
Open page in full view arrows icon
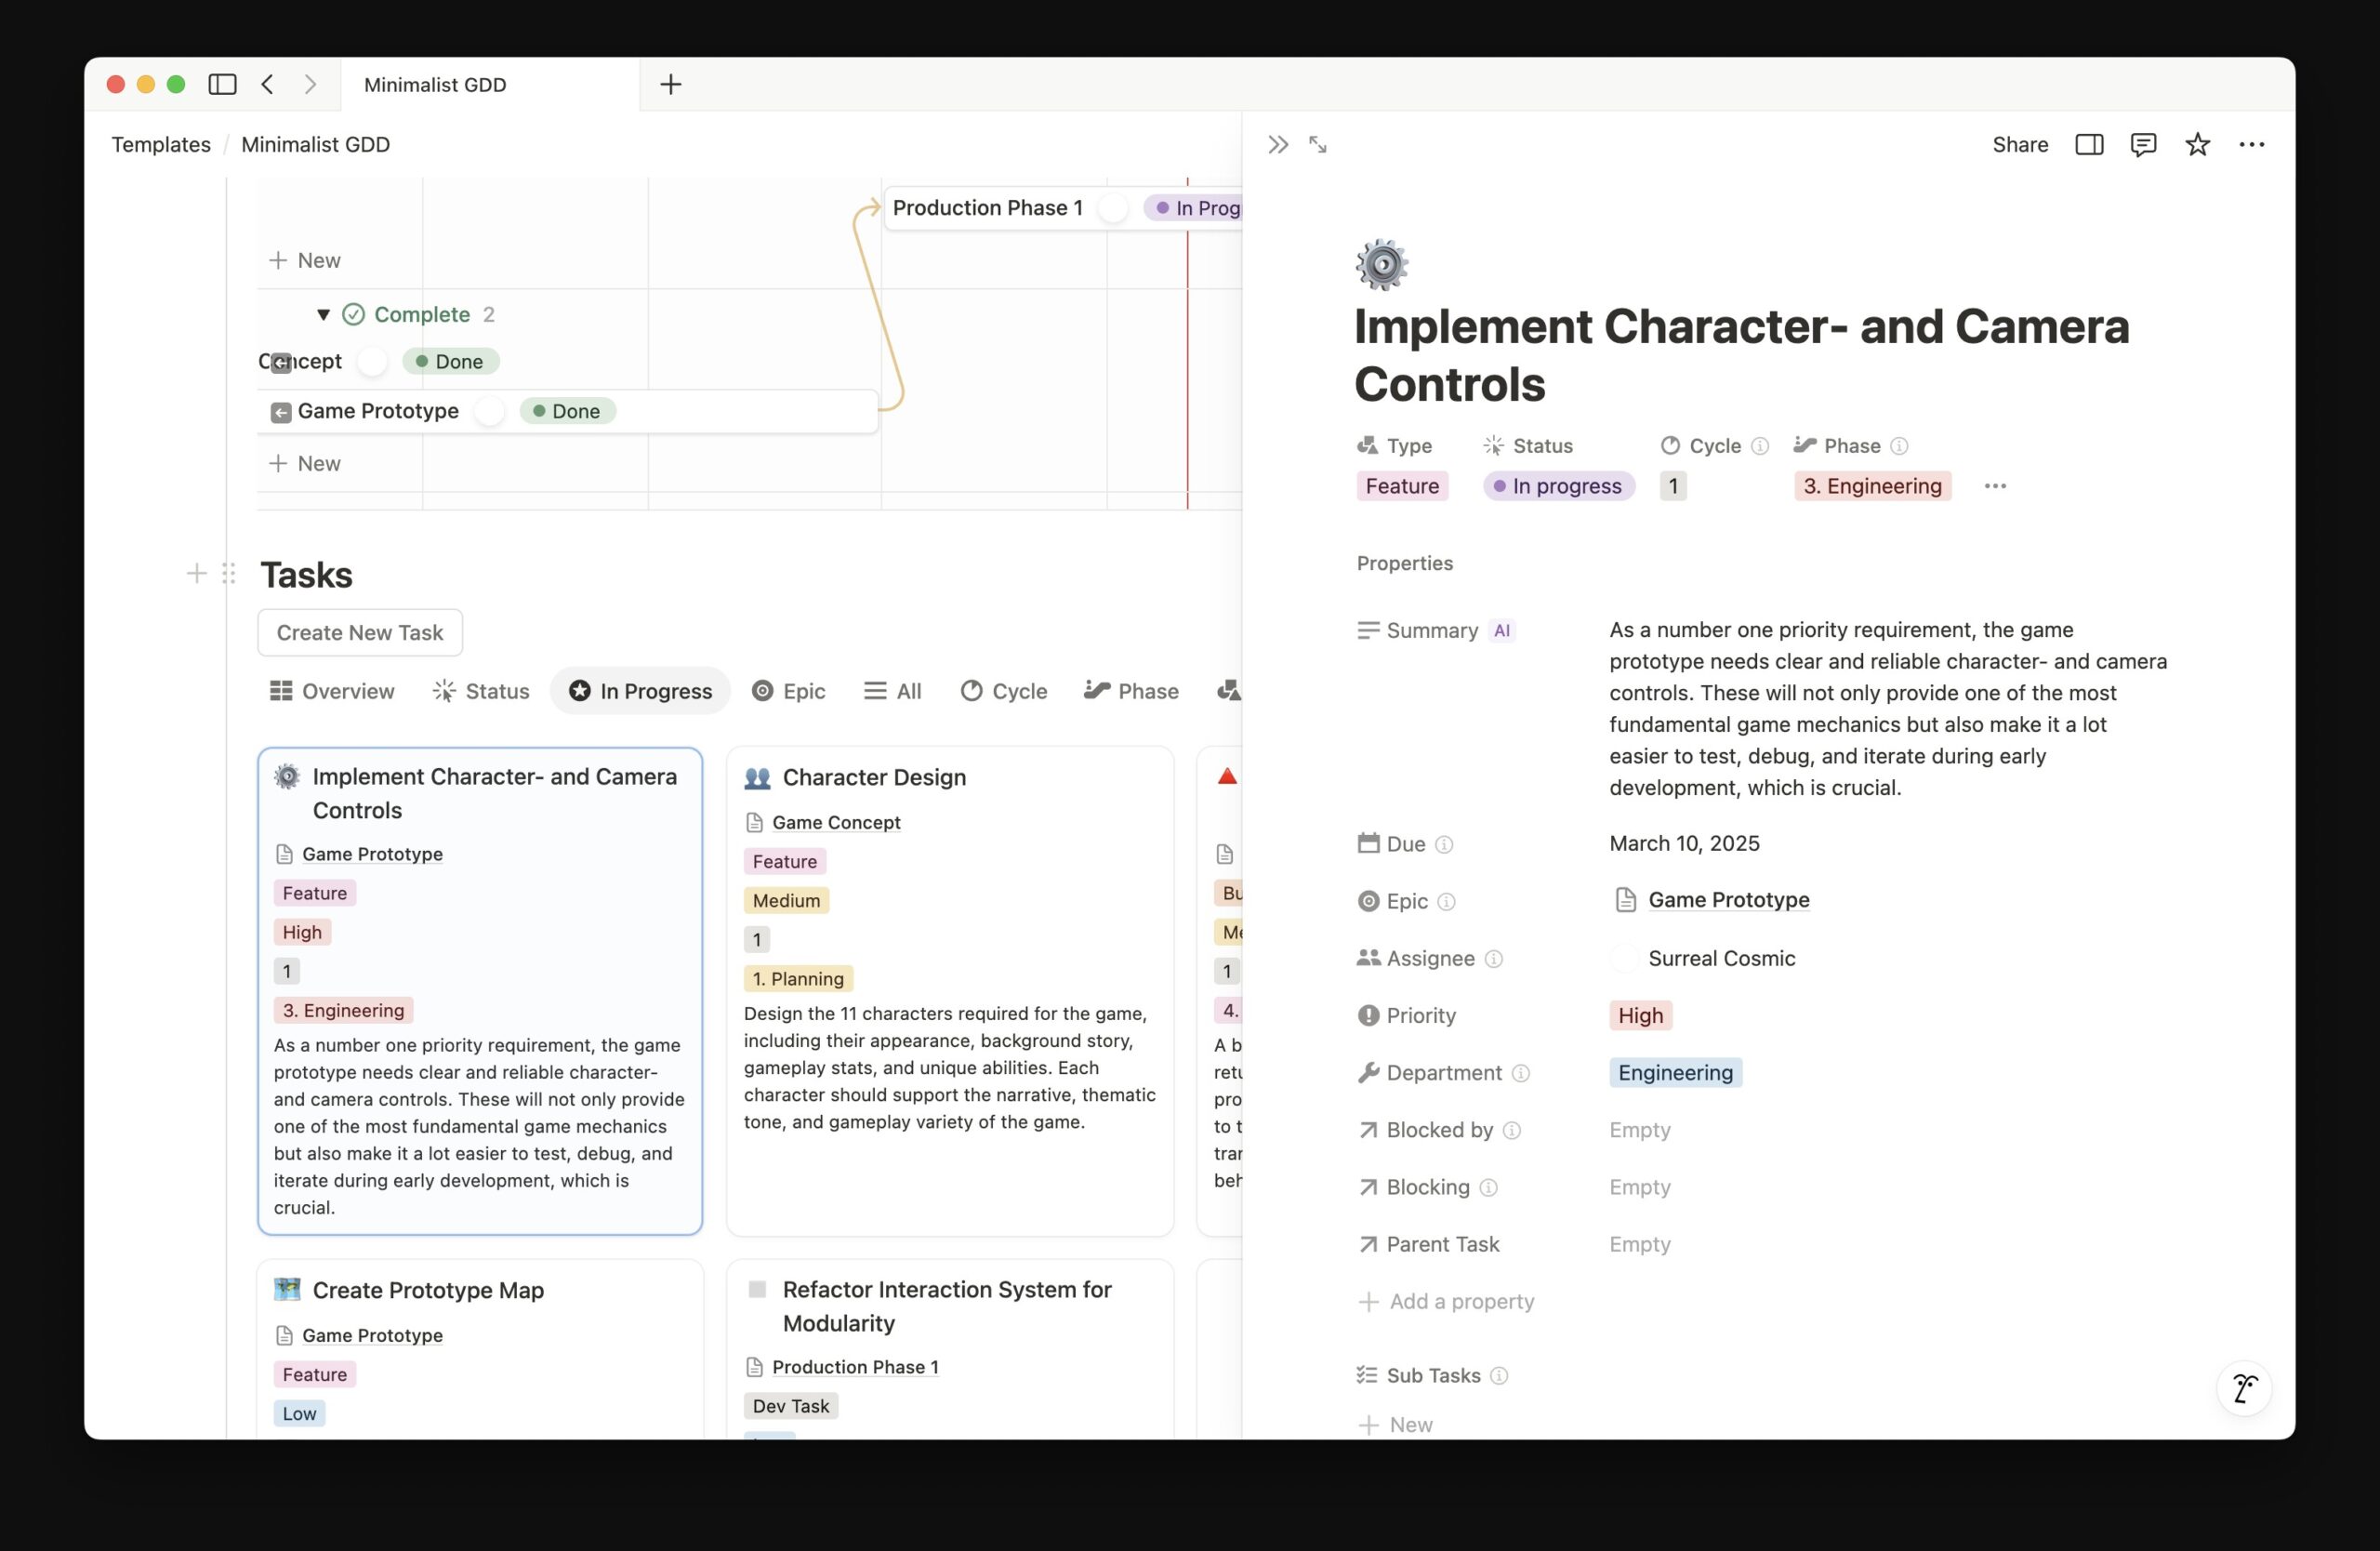pos(1318,145)
